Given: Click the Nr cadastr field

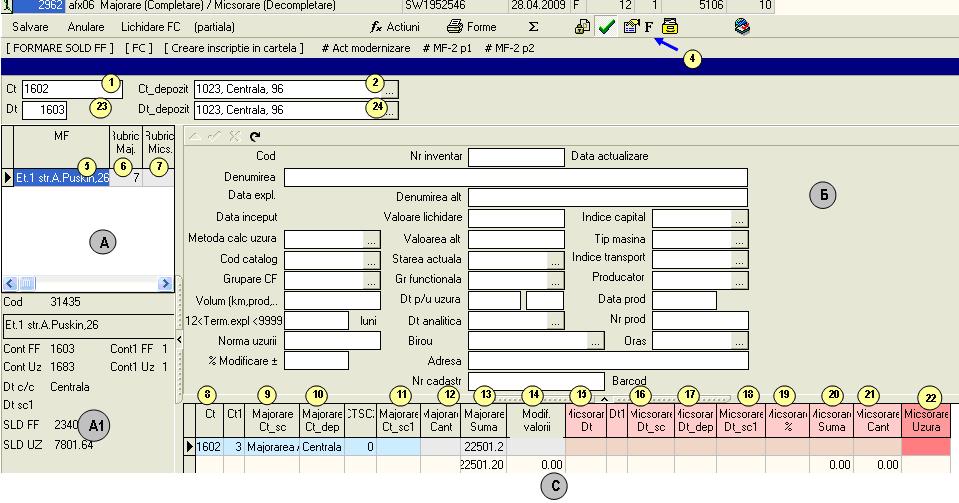Looking at the screenshot, I should point(536,381).
